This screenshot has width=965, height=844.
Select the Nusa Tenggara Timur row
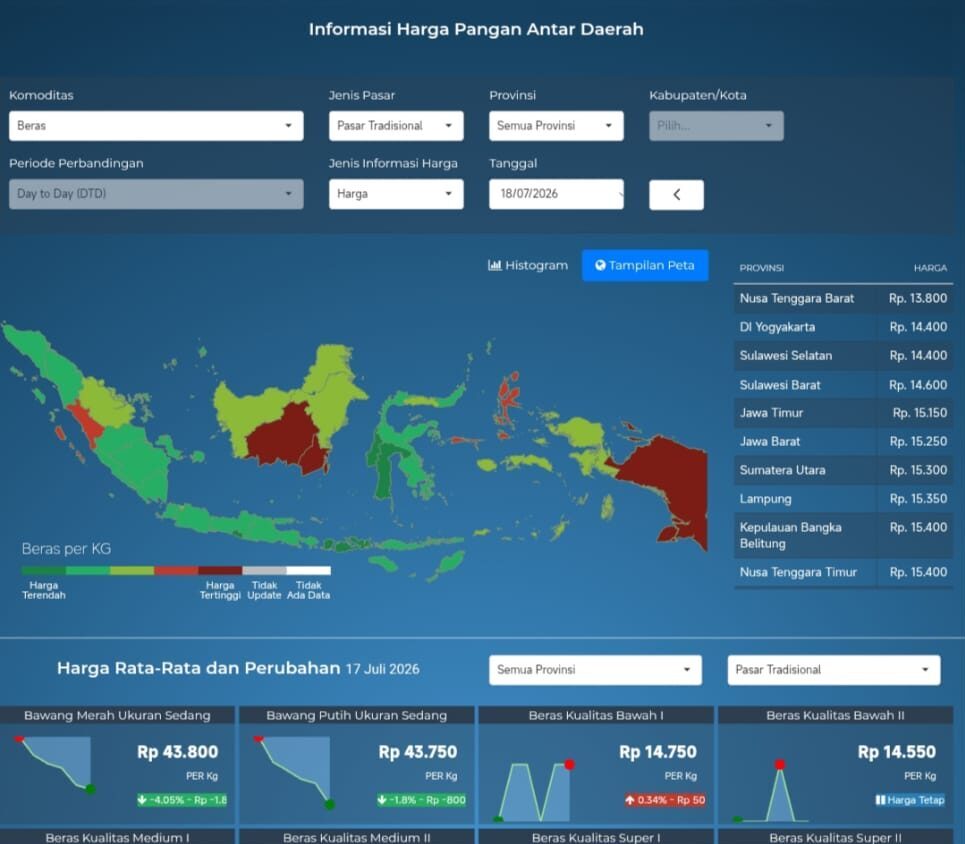click(843, 573)
